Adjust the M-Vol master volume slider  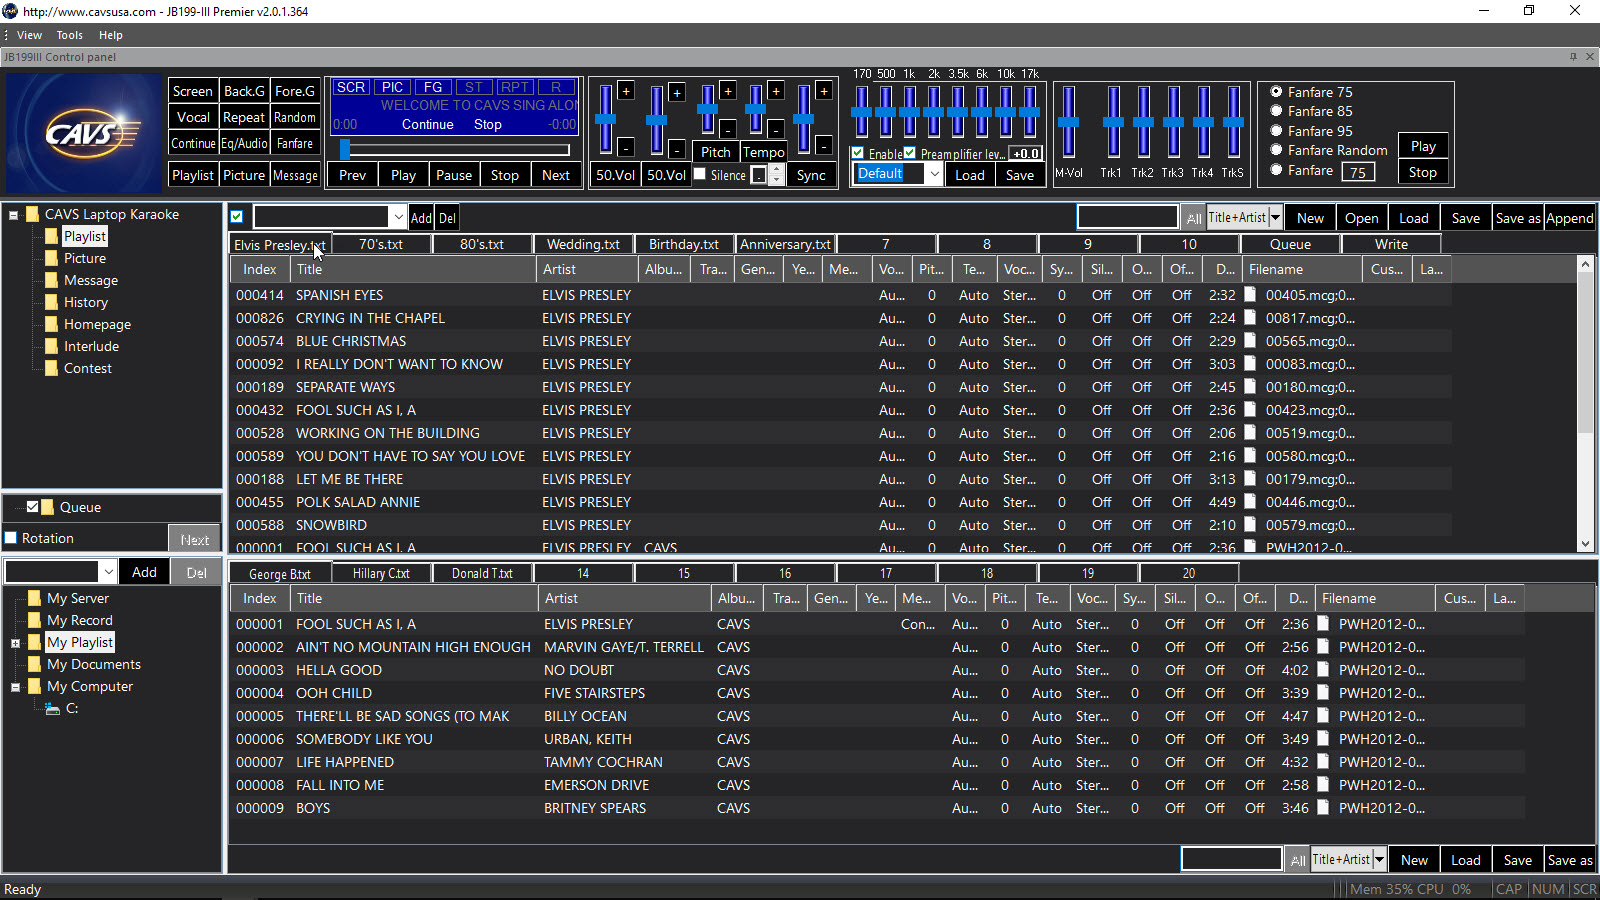1068,122
